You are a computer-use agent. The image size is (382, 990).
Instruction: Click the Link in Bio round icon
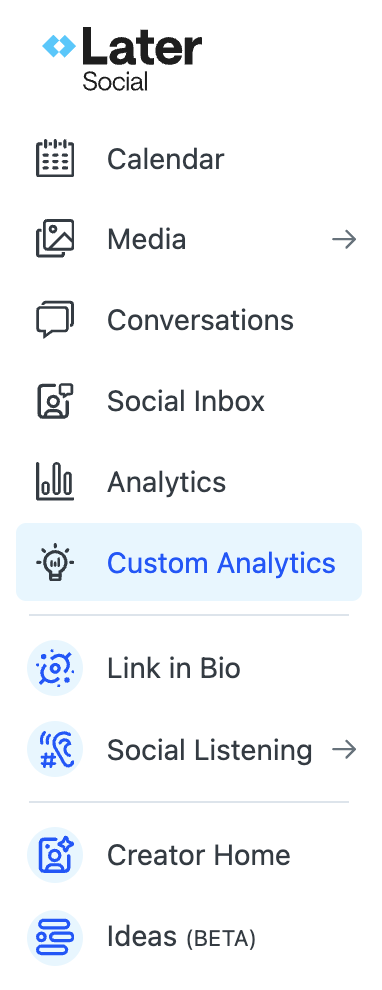tap(55, 668)
